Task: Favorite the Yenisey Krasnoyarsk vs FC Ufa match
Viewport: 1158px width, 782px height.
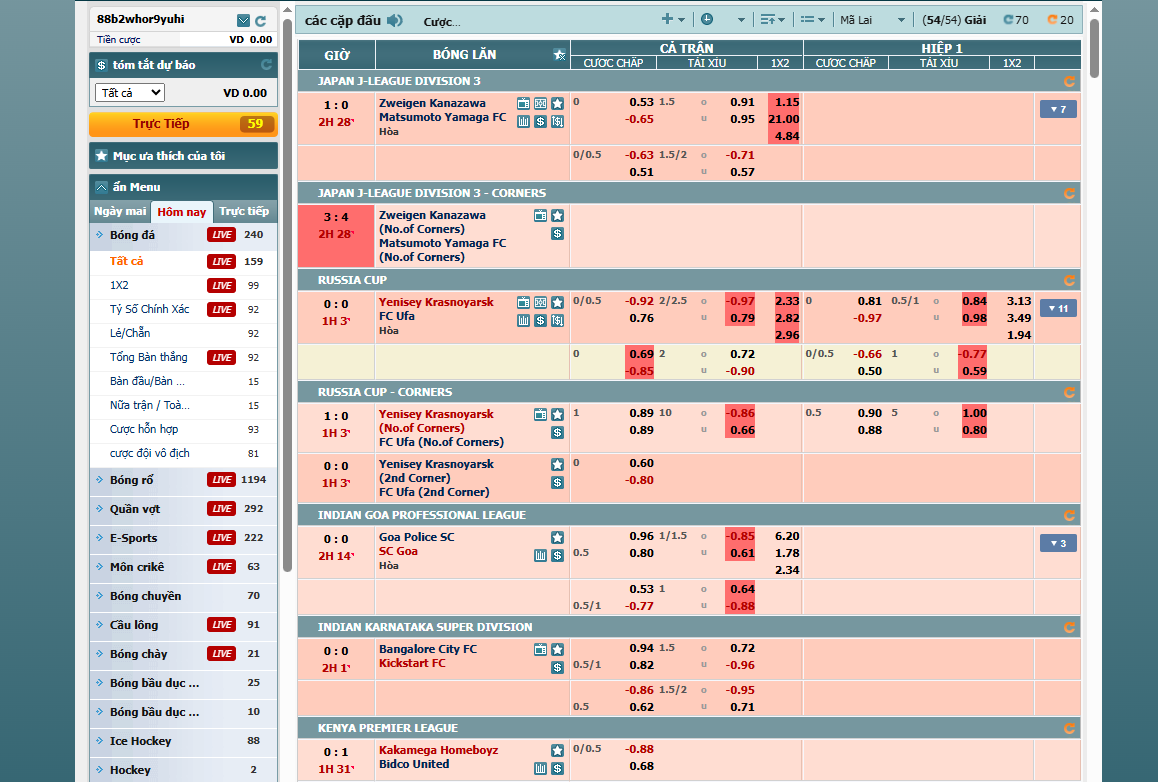Action: [557, 303]
